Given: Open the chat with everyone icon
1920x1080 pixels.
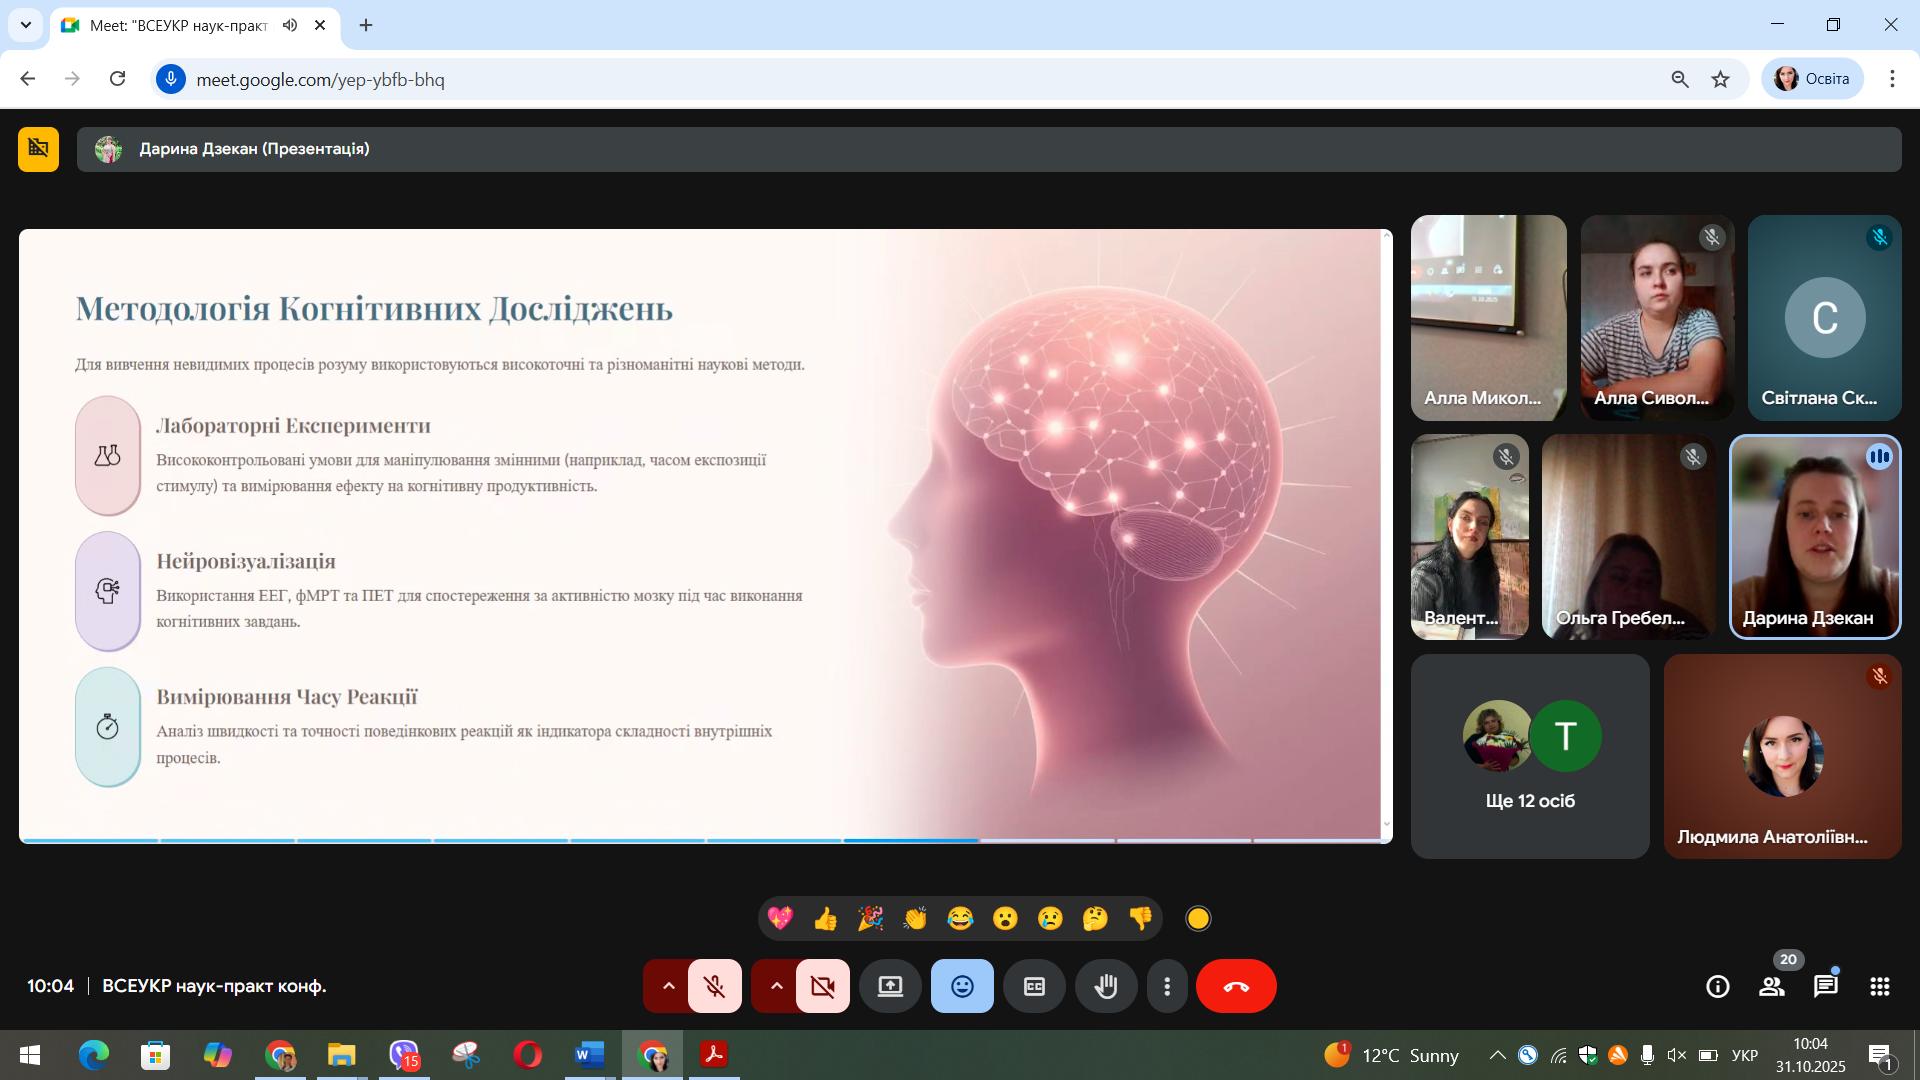Looking at the screenshot, I should coord(1826,987).
